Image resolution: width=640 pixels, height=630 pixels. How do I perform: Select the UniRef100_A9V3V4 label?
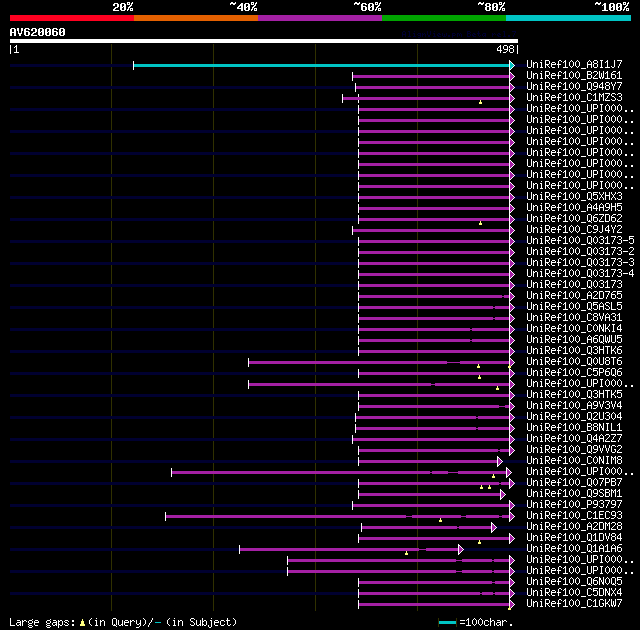(x=574, y=406)
